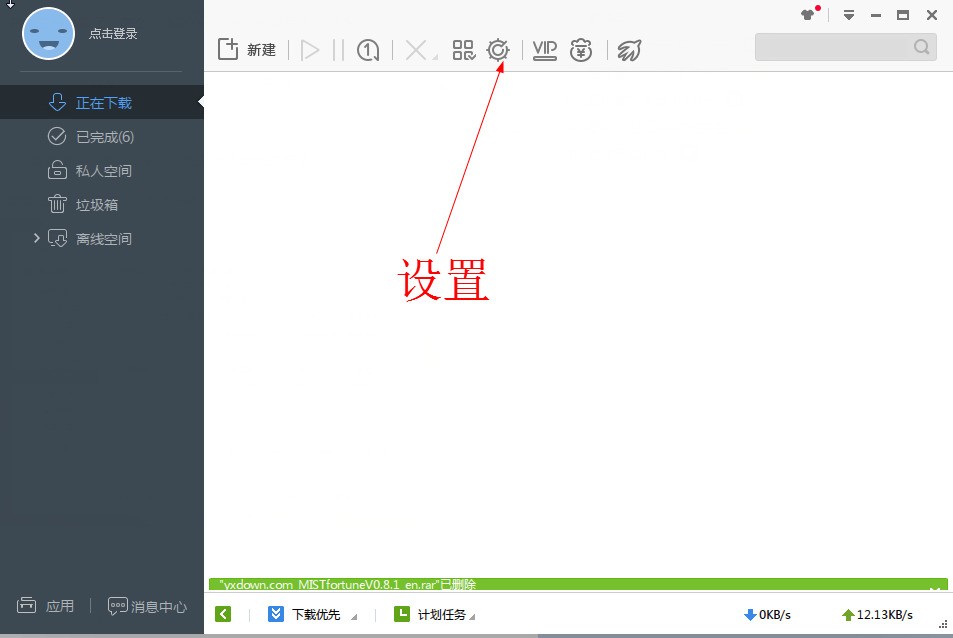Click the rocket acceleration icon

[629, 50]
